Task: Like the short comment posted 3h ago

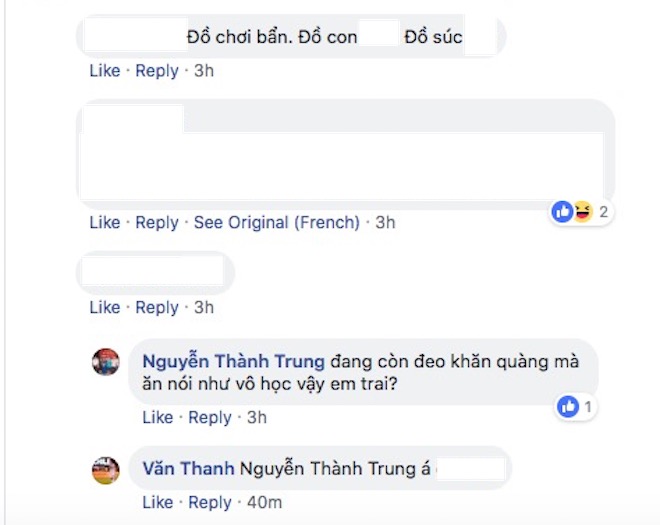Action: point(105,308)
